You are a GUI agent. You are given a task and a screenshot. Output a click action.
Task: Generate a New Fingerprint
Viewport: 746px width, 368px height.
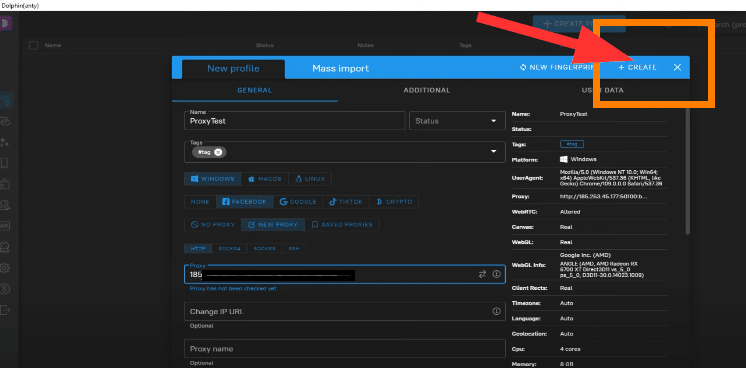pos(558,68)
